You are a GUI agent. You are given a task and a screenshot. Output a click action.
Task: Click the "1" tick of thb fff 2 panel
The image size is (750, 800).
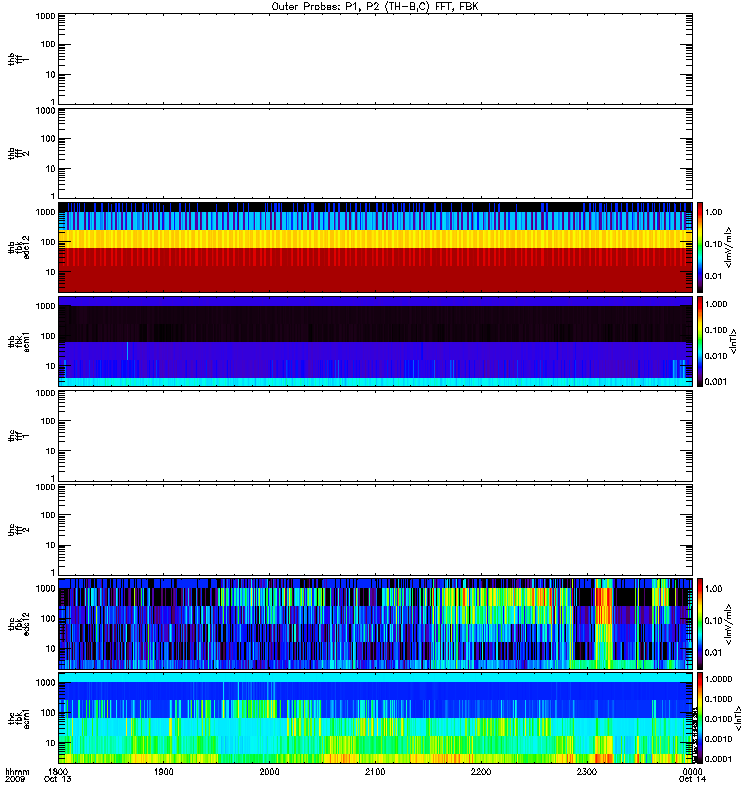tap(53, 196)
